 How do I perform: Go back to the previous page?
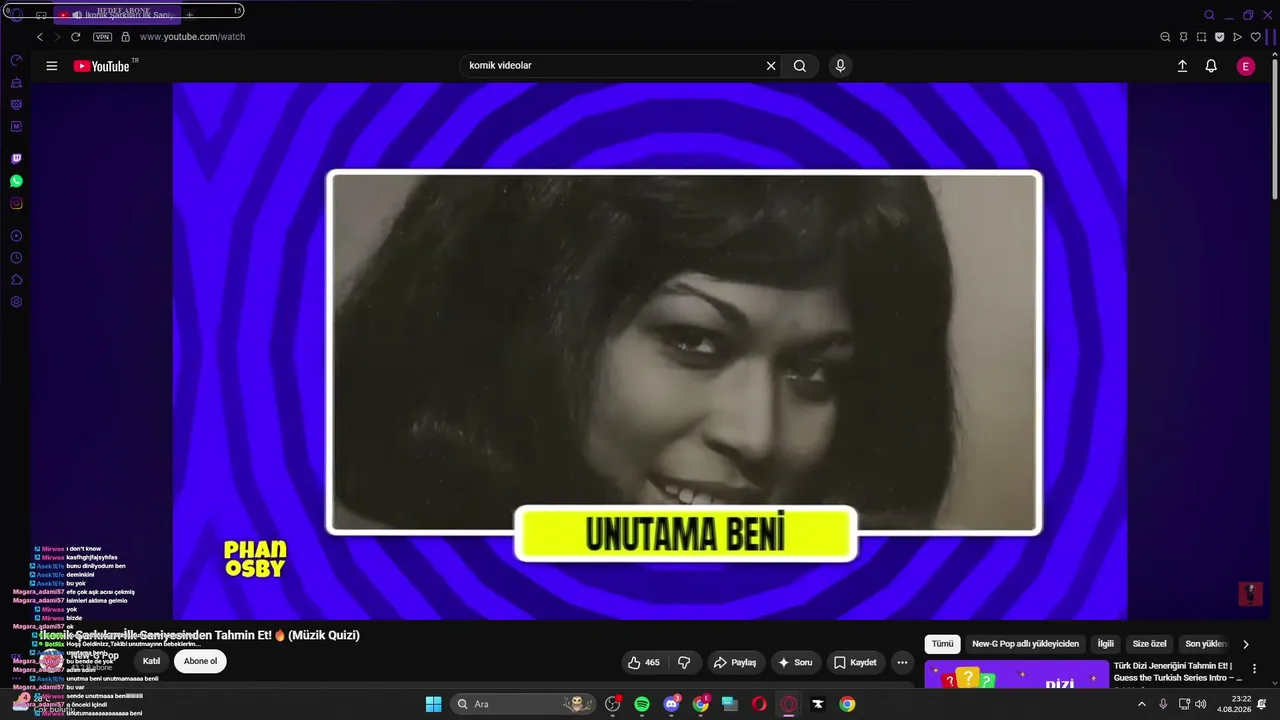click(40, 37)
